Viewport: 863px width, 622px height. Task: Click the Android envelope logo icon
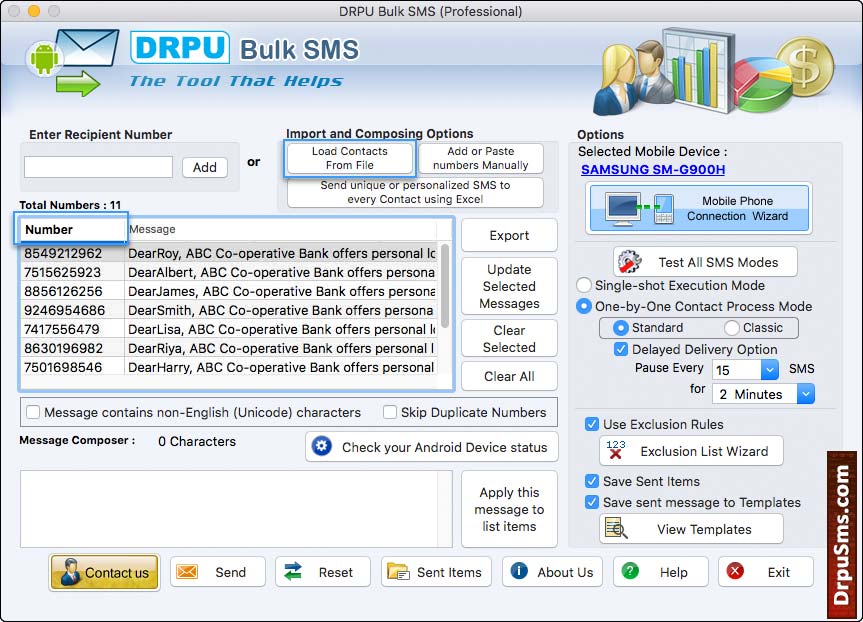(72, 63)
